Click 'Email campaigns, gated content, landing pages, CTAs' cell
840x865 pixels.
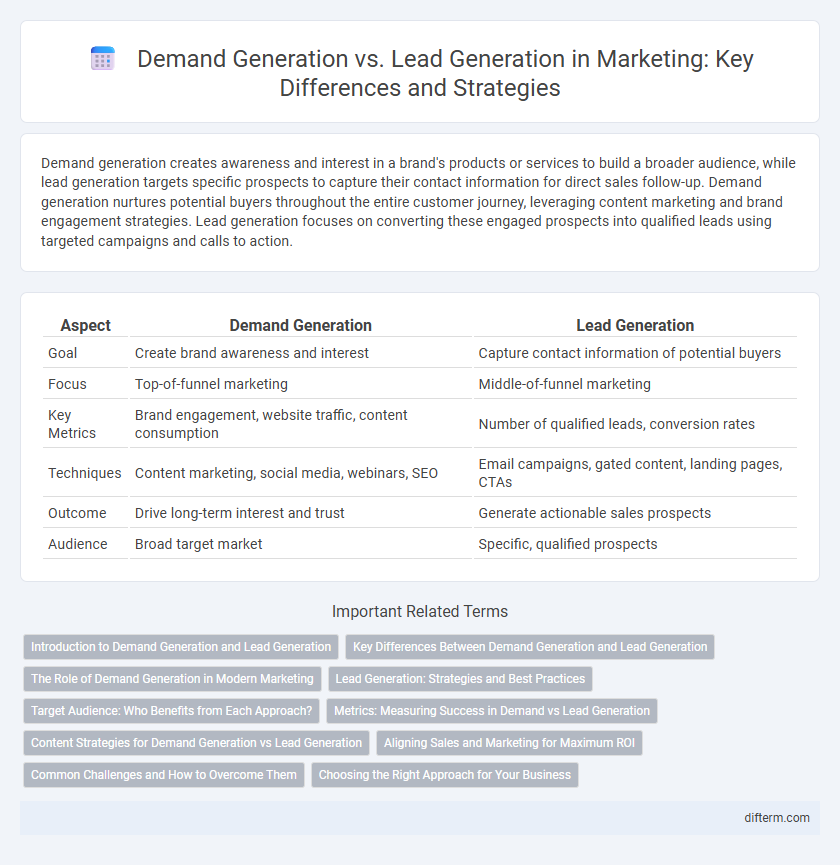(630, 473)
